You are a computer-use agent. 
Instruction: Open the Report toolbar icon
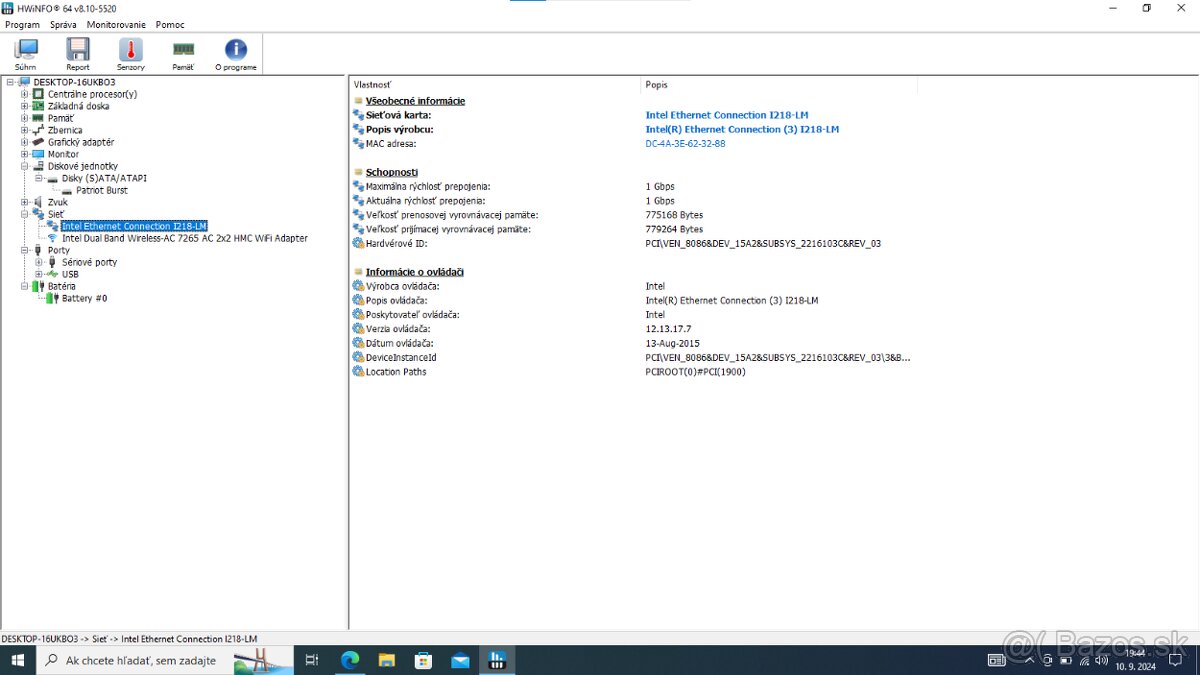point(77,52)
